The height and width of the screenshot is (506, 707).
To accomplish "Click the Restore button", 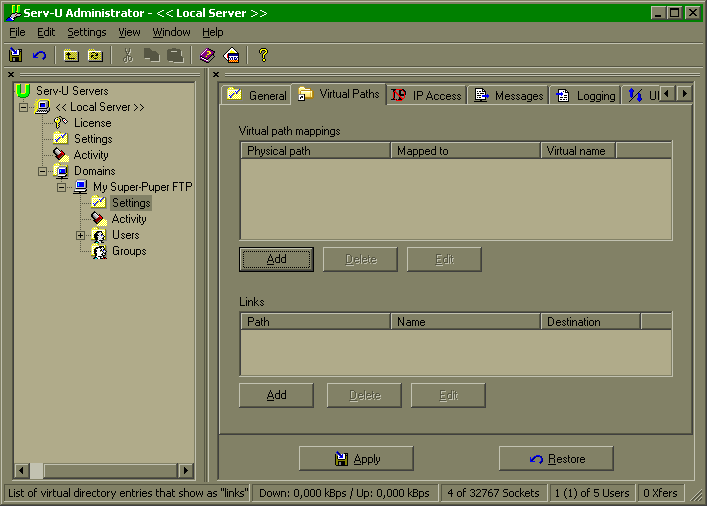I will click(556, 459).
